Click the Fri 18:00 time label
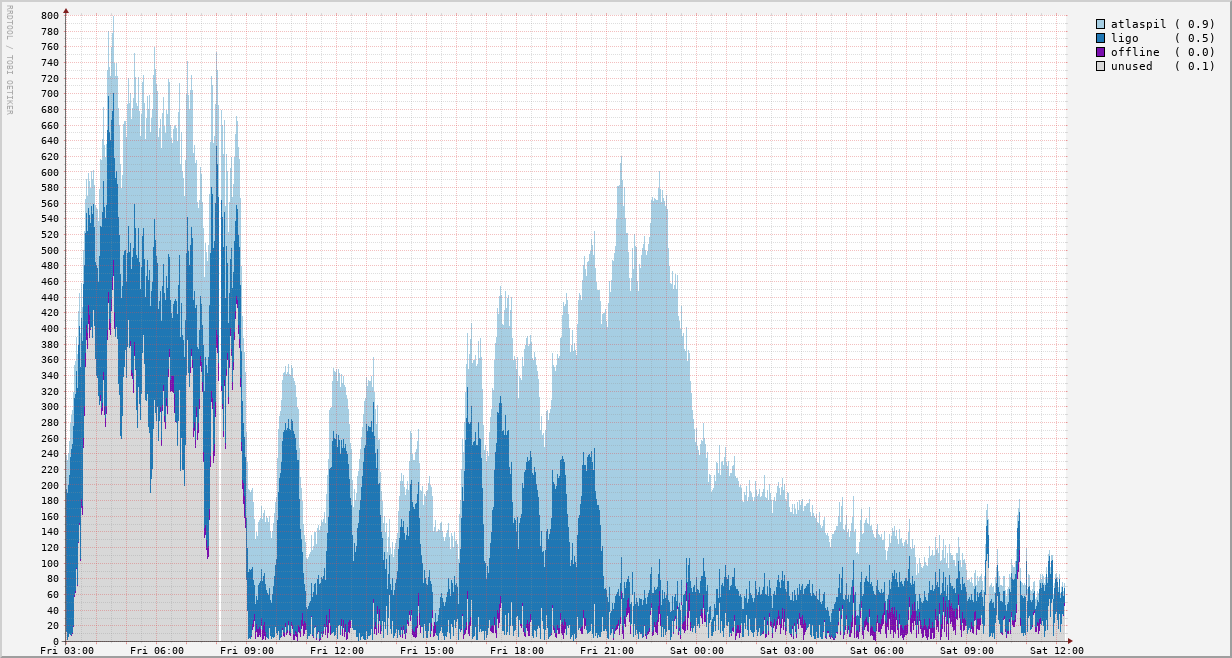 (x=517, y=650)
